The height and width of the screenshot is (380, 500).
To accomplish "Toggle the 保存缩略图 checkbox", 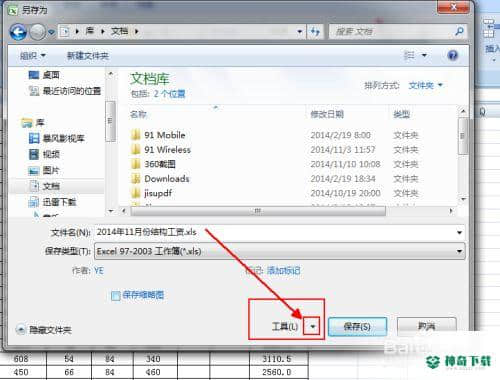I will (x=115, y=296).
